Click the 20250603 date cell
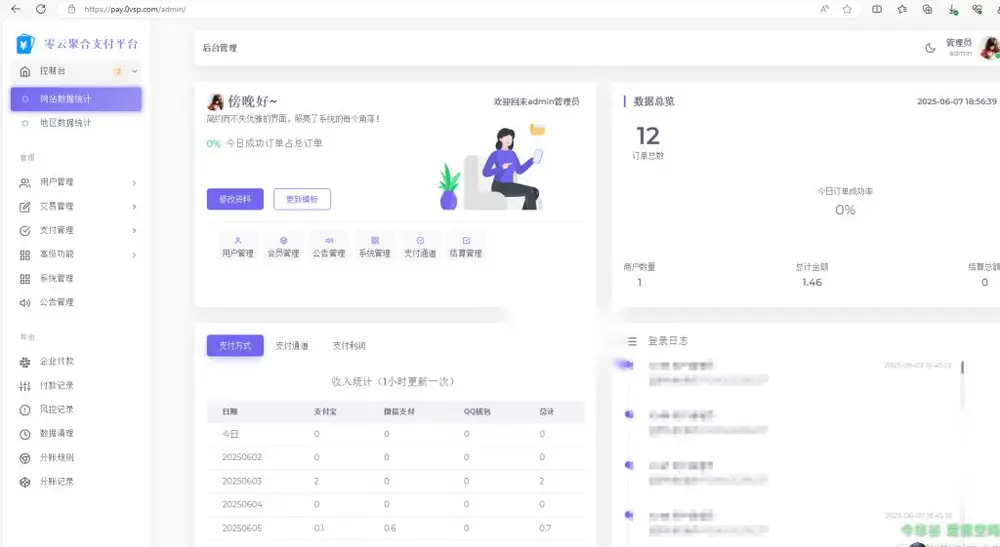The height and width of the screenshot is (547, 1000). tap(242, 481)
